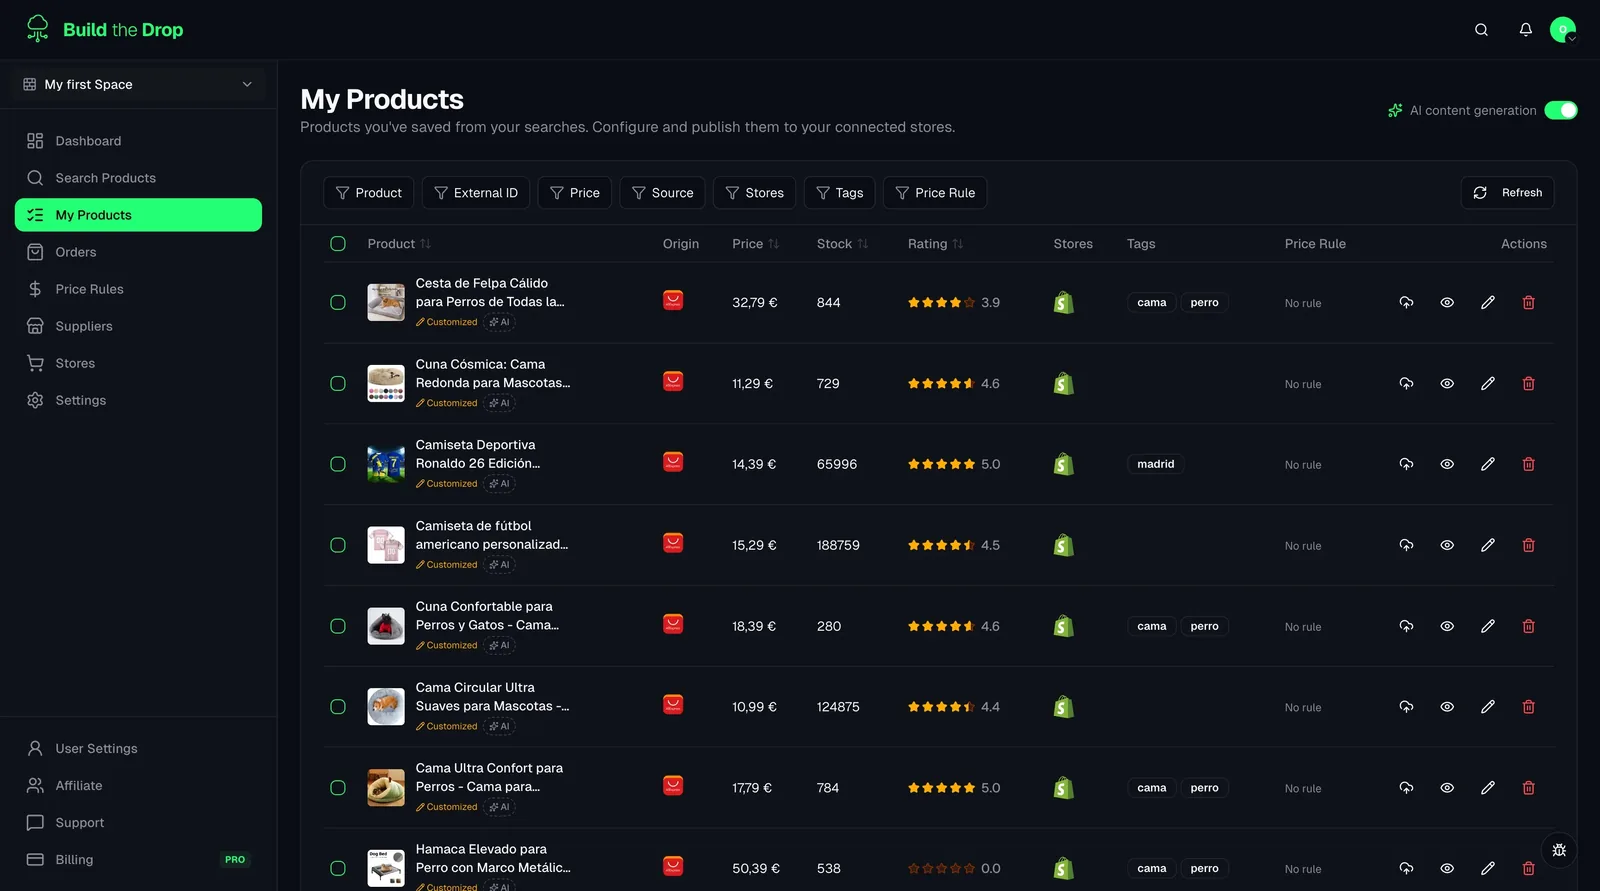Click the Cesta de Felpa product thumbnail
Image resolution: width=1600 pixels, height=891 pixels.
click(386, 302)
